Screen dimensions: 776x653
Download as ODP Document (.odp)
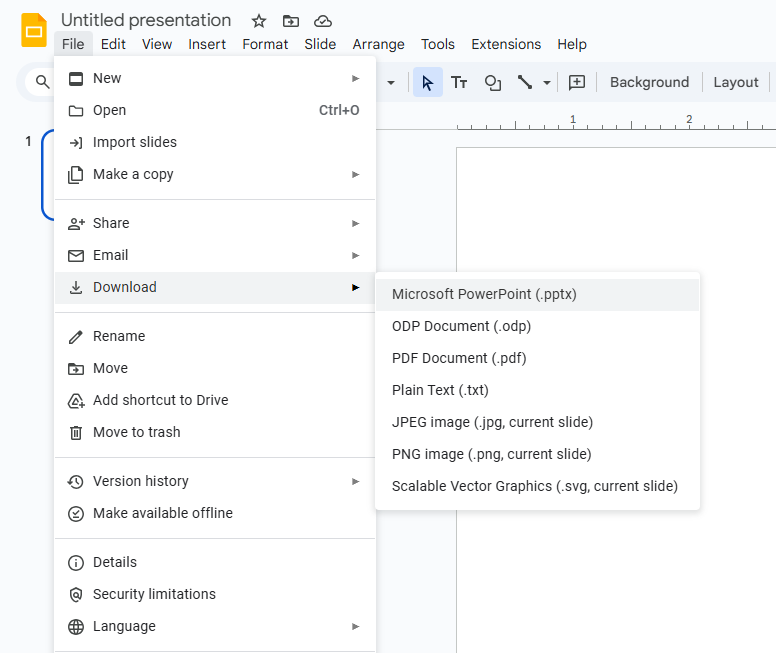pos(537,326)
